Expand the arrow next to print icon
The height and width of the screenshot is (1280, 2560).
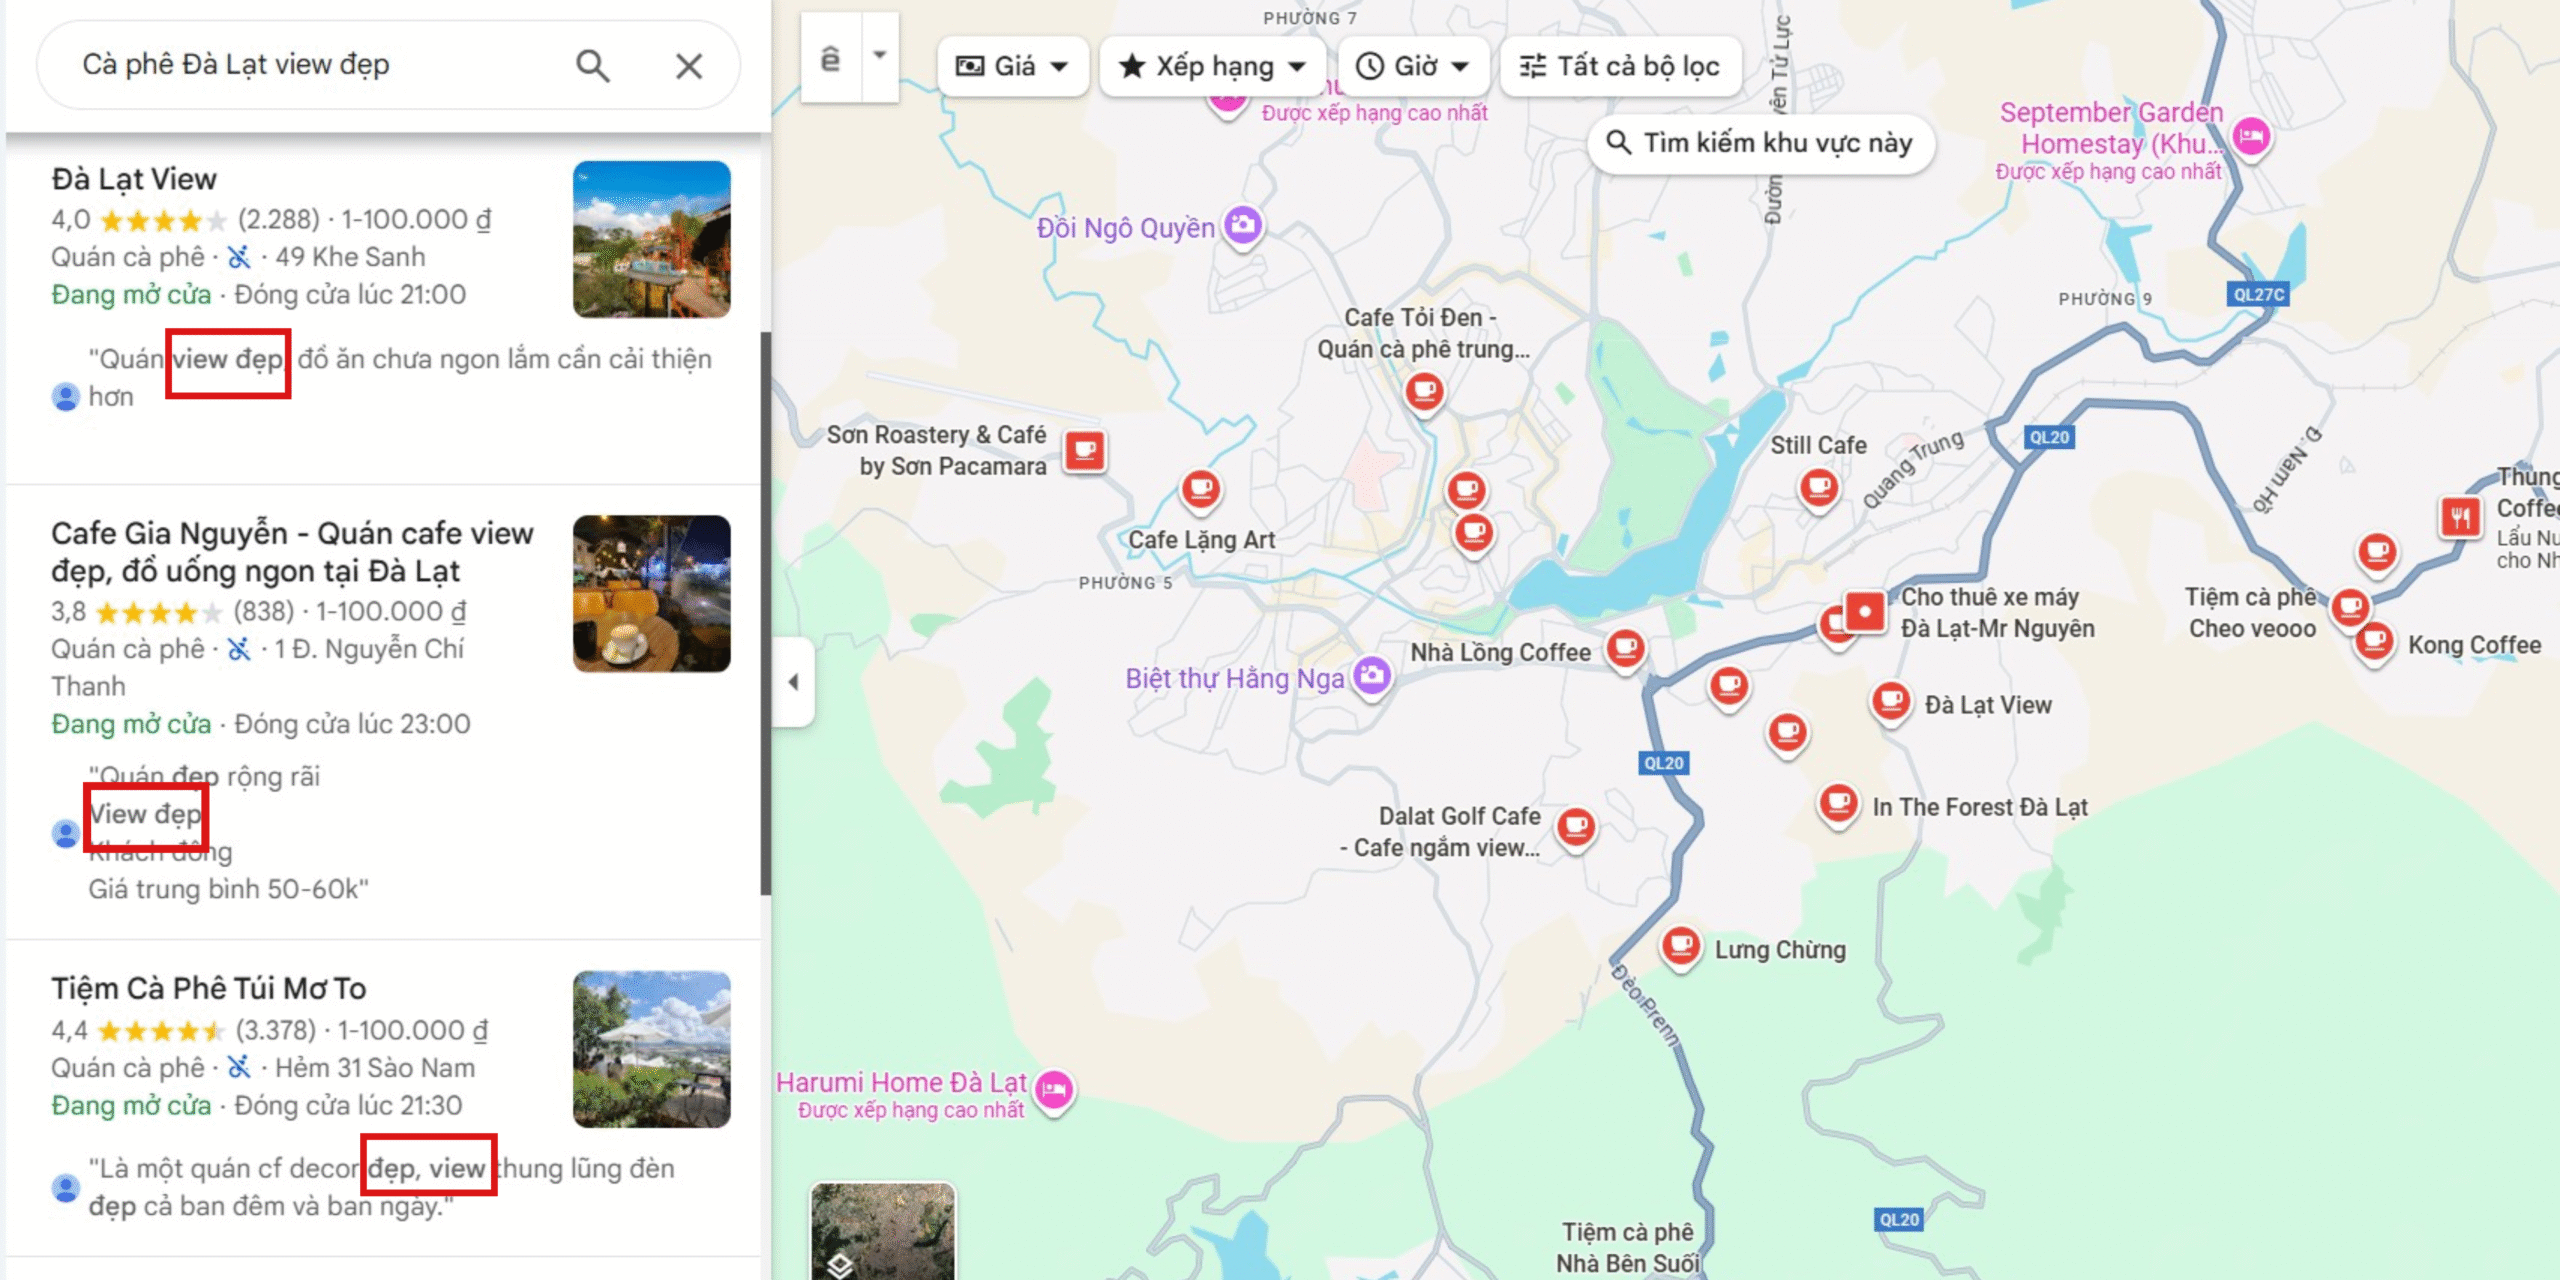tap(880, 56)
